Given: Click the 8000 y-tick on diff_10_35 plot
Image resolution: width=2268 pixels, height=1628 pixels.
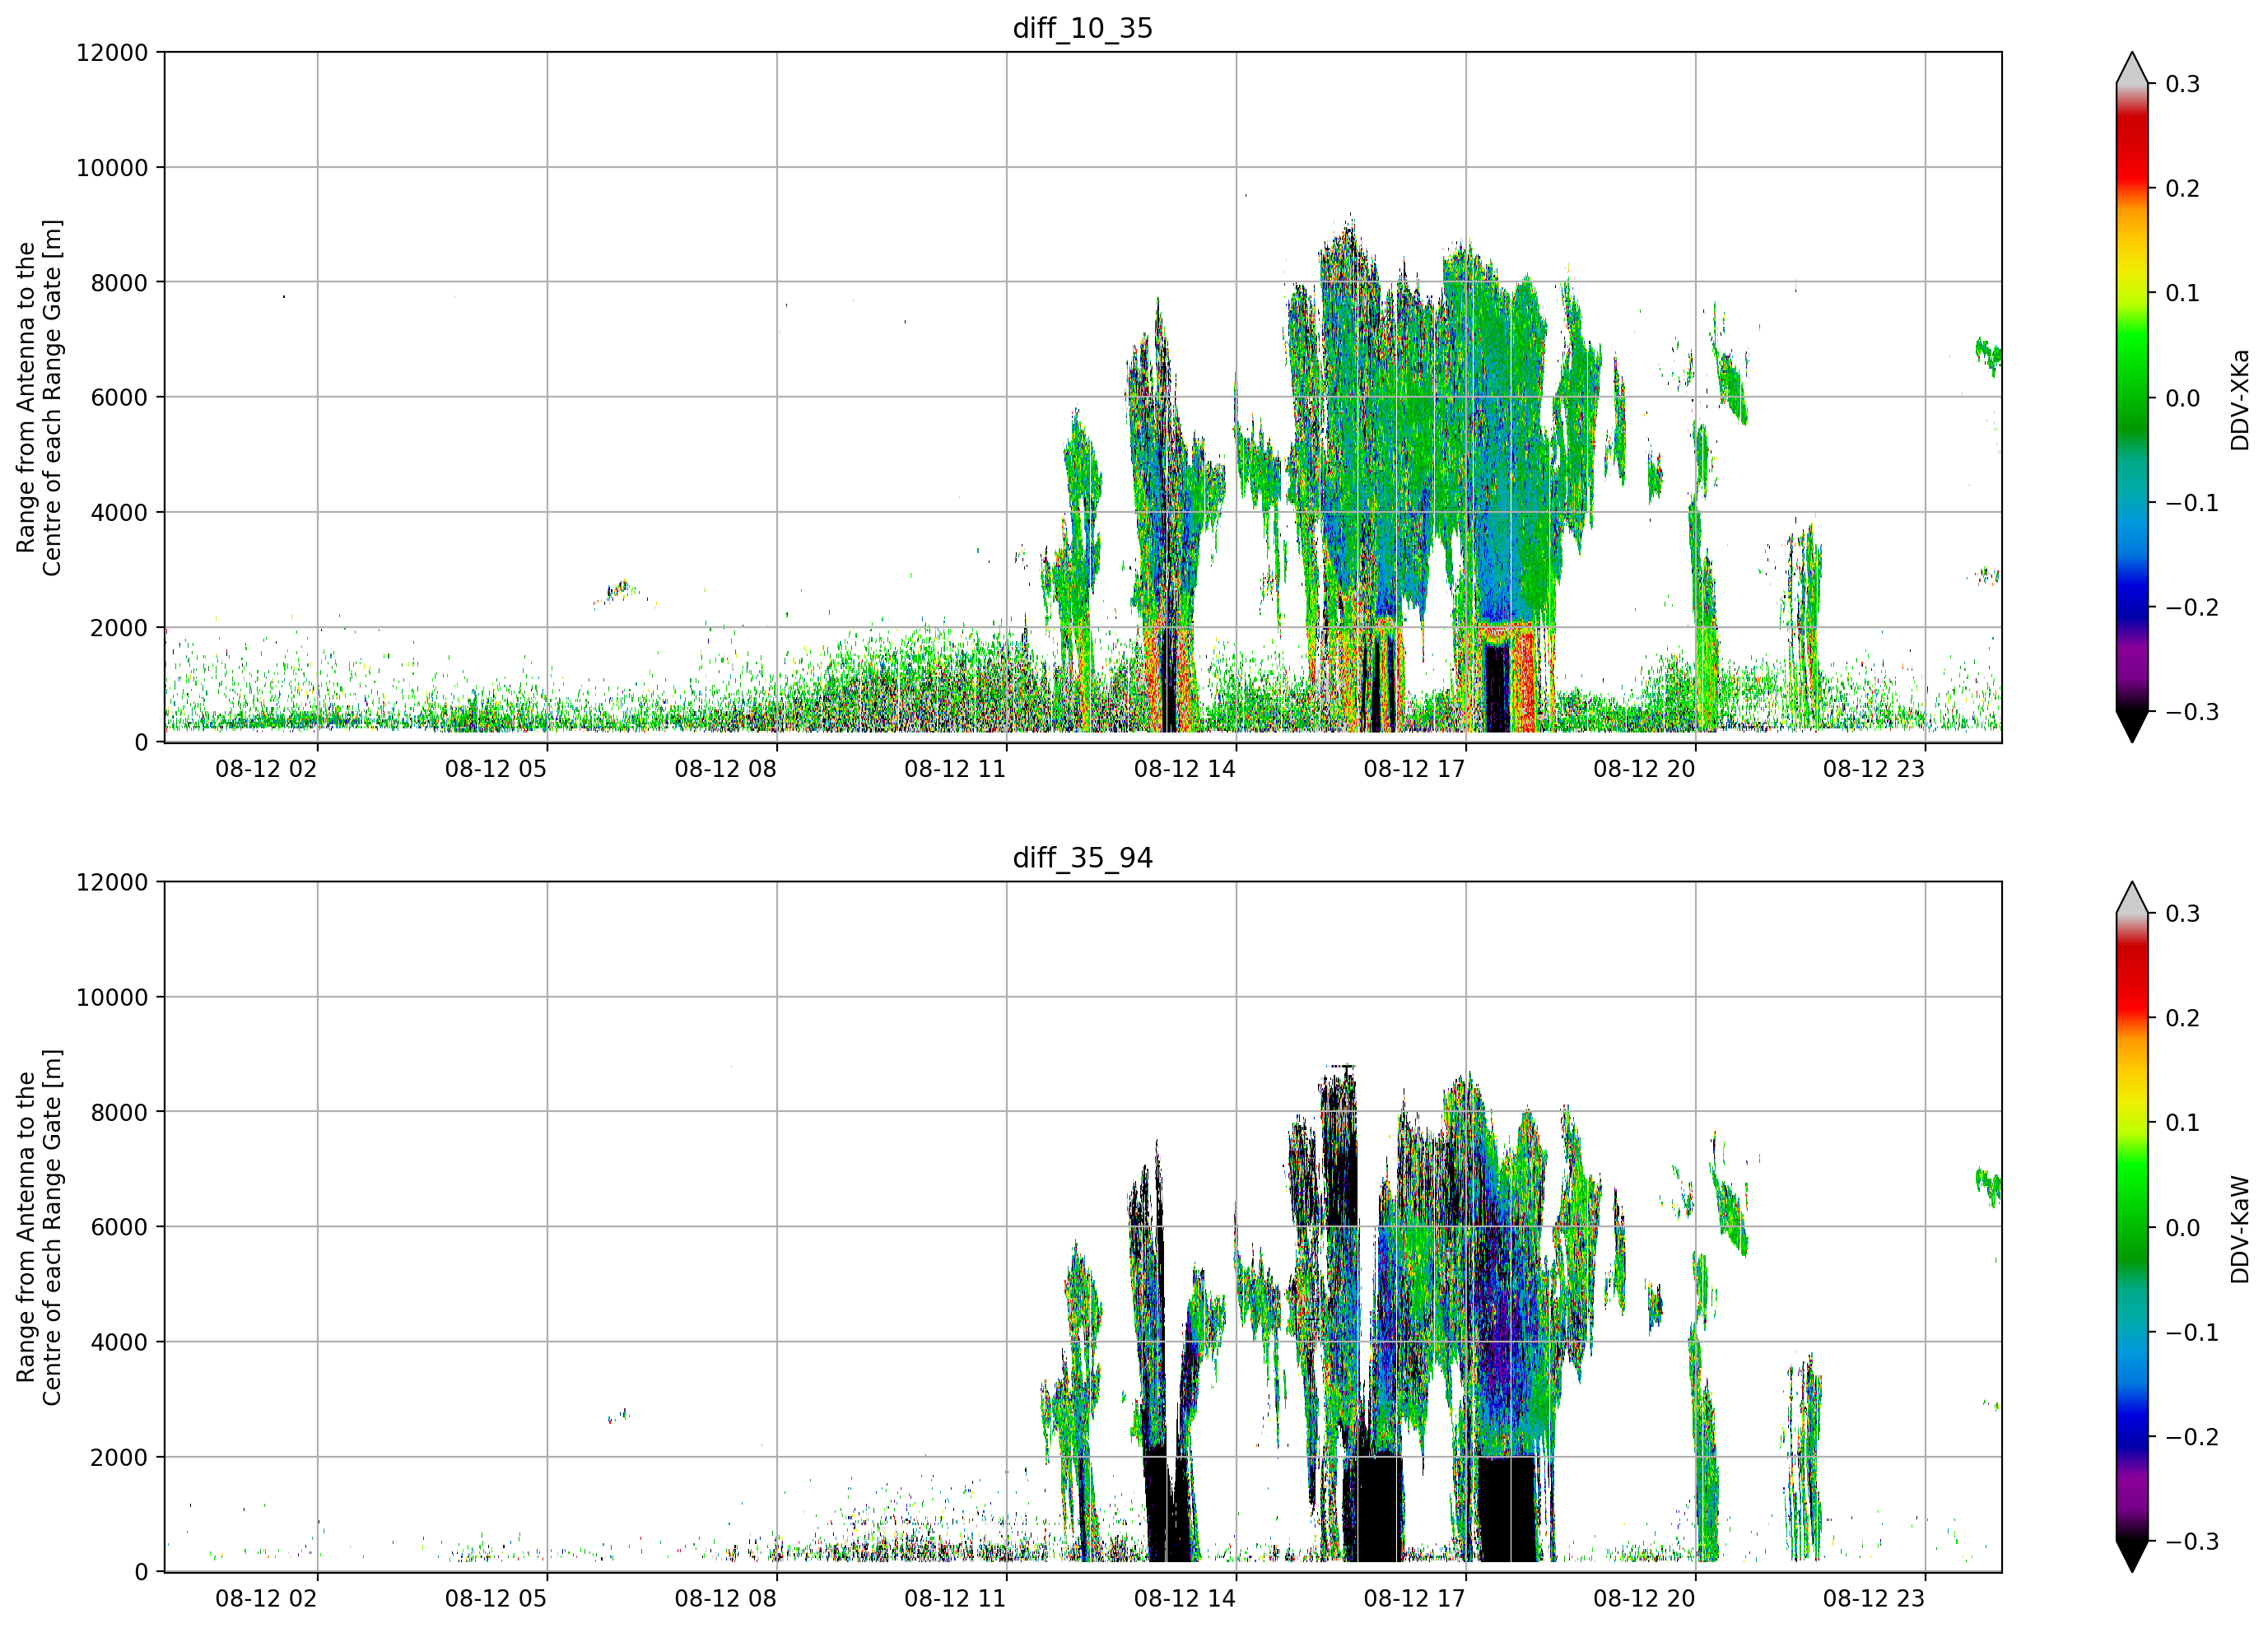Looking at the screenshot, I should tap(119, 283).
